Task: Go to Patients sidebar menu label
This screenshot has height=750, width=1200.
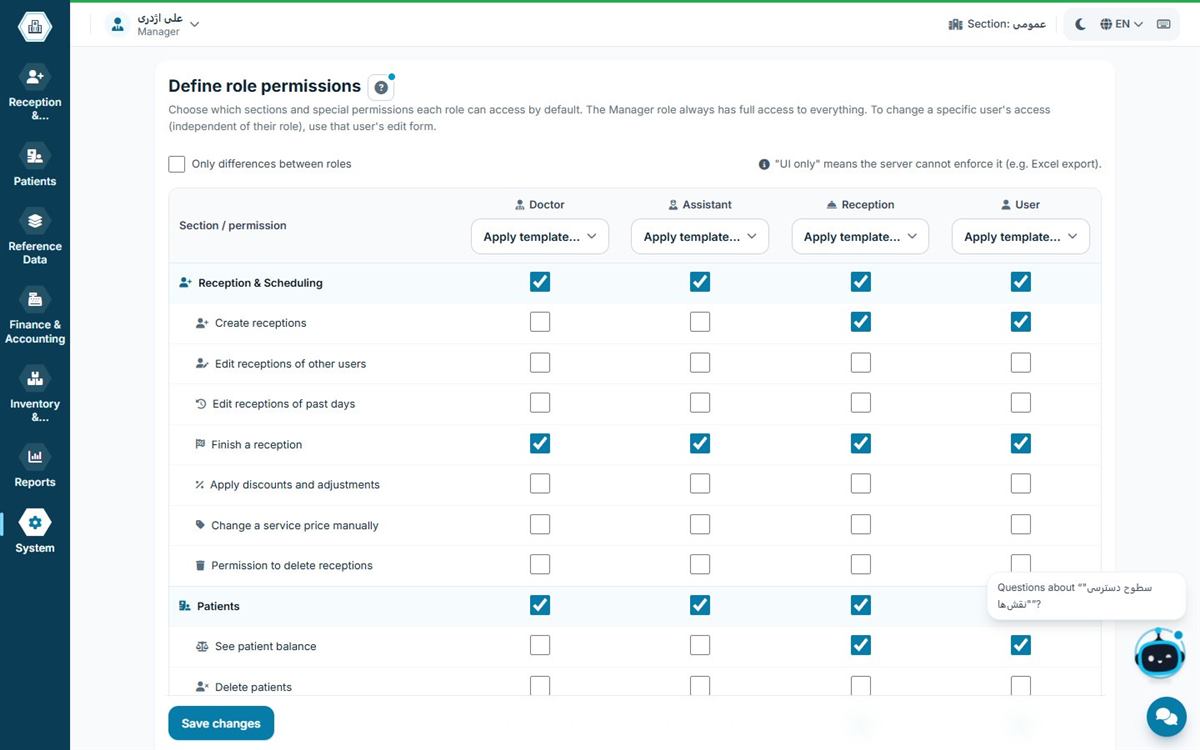Action: pos(35,181)
